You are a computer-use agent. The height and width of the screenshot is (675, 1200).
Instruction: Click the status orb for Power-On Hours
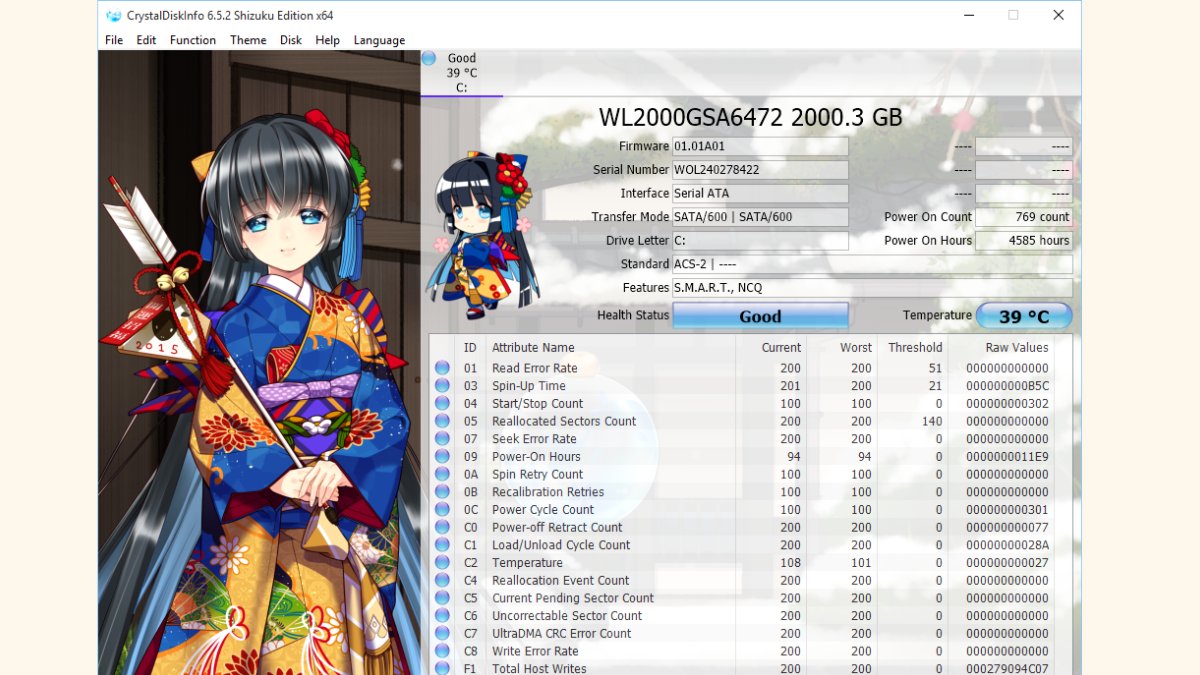pyautogui.click(x=442, y=457)
